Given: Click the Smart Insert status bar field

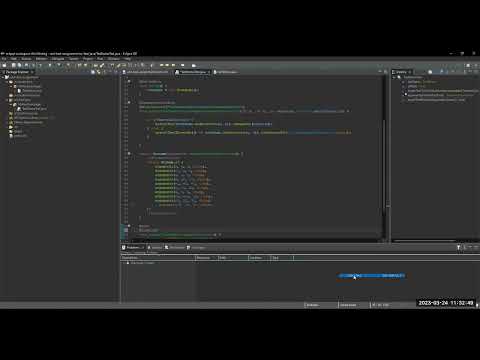Looking at the screenshot, I should (354, 305).
